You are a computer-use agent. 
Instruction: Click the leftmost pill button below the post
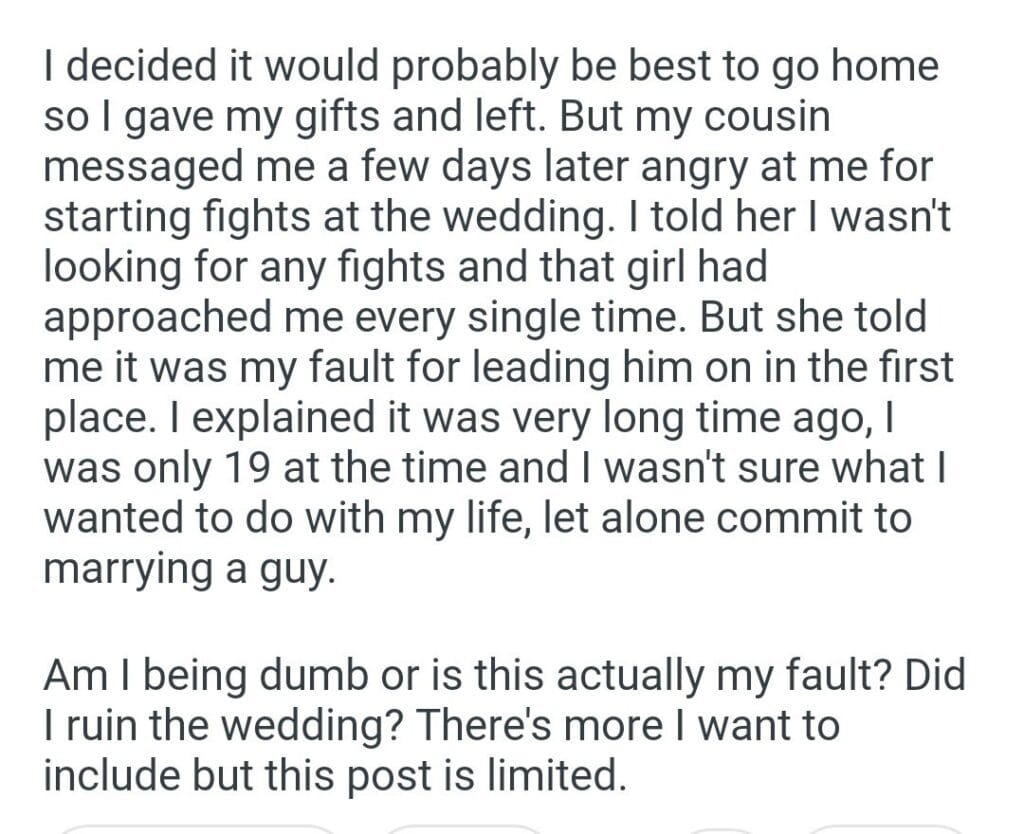(x=195, y=829)
